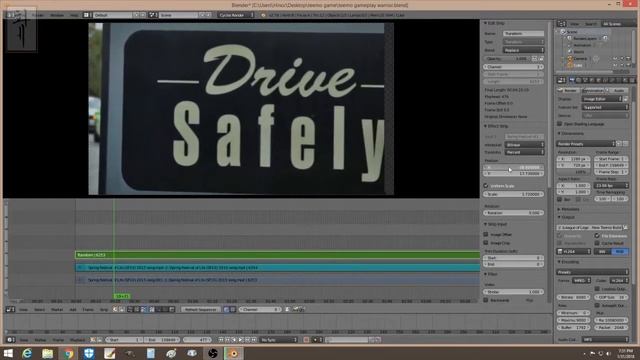Open the Percent translation unit dropdown

(x=524, y=152)
